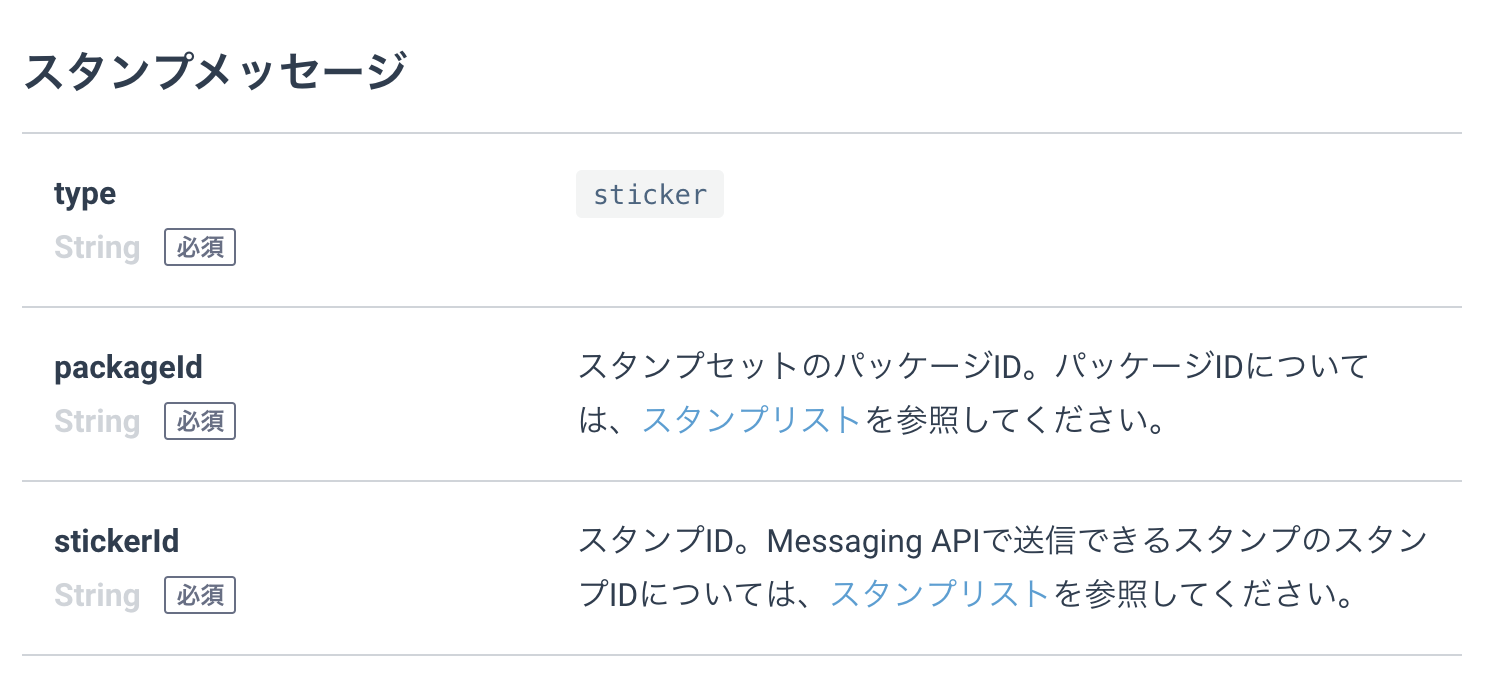The image size is (1494, 680).
Task: Select the sticker code value
Action: click(650, 194)
